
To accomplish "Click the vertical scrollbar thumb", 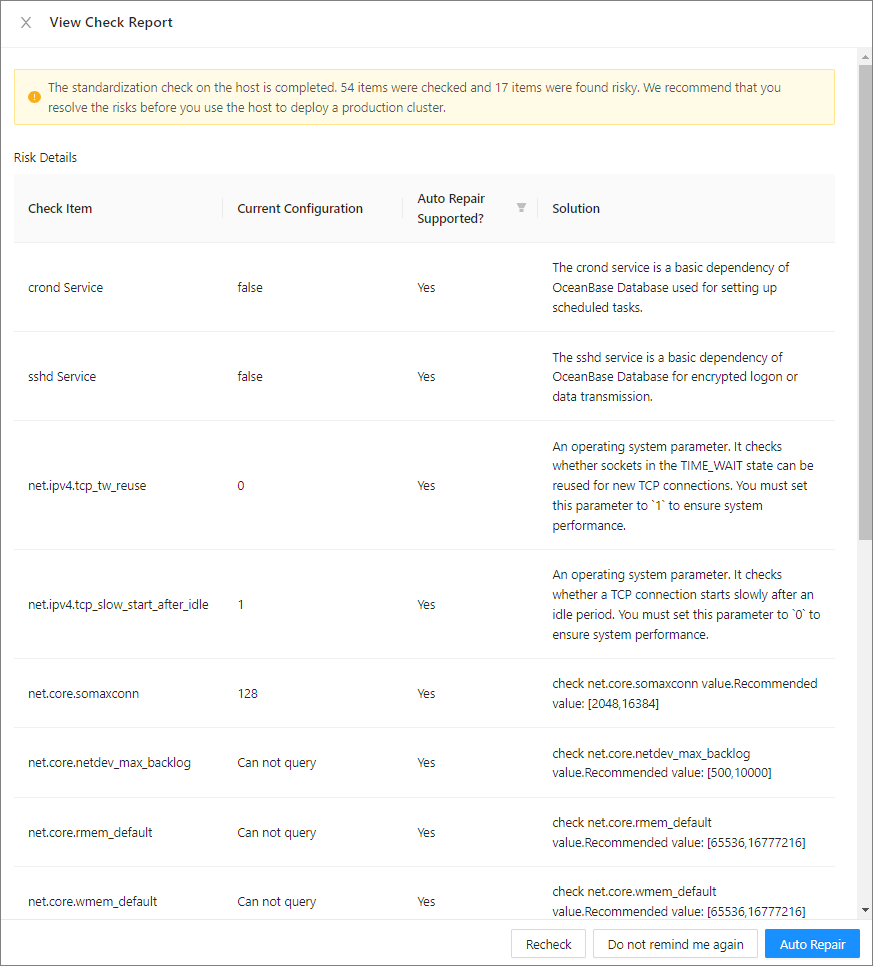I will coord(865,300).
